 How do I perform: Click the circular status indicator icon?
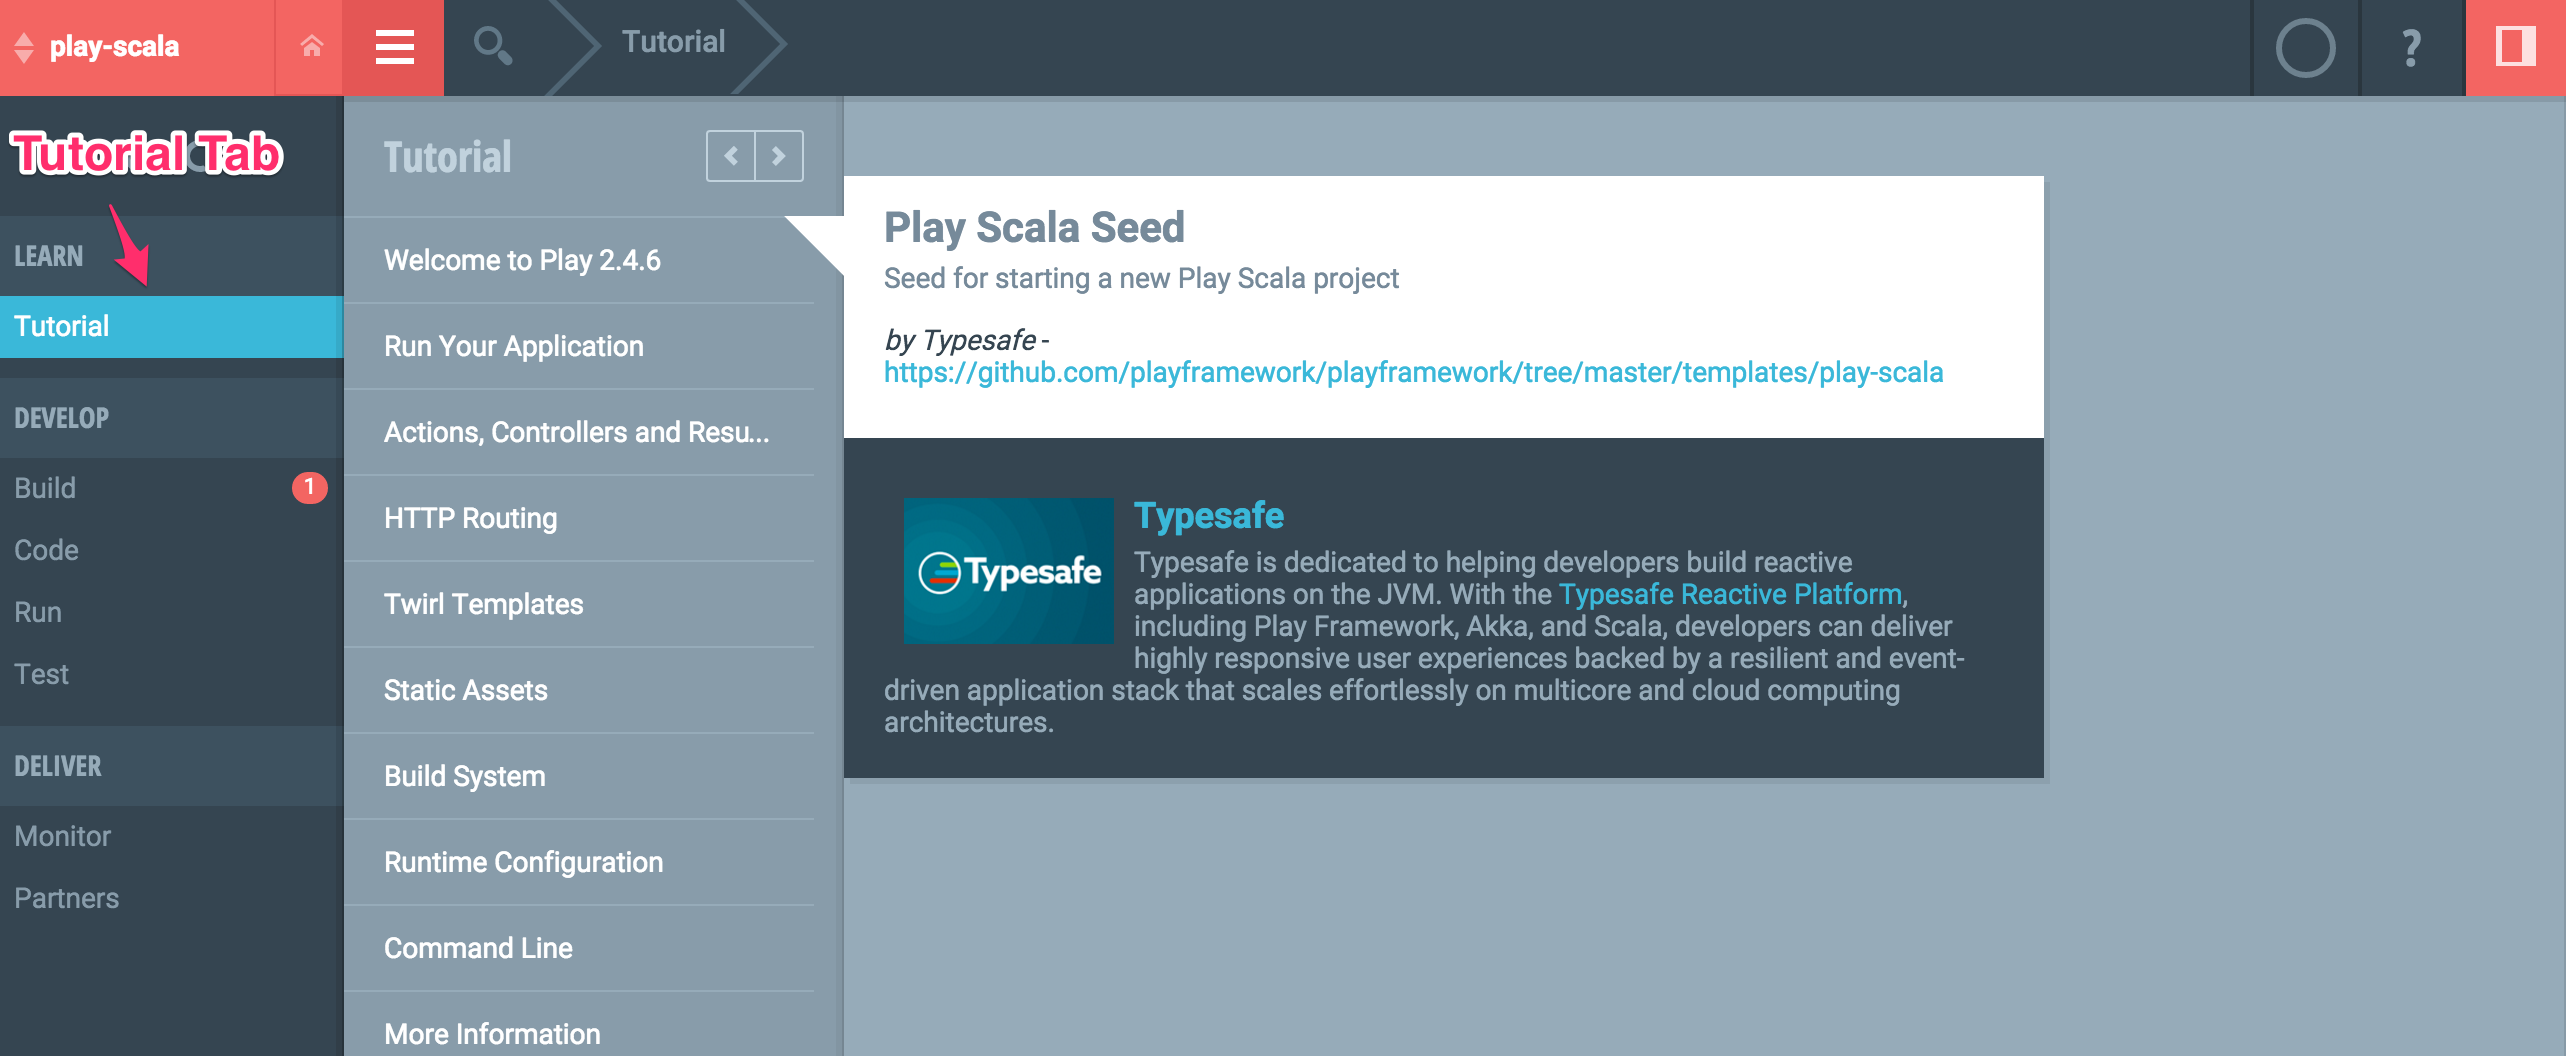tap(2305, 48)
